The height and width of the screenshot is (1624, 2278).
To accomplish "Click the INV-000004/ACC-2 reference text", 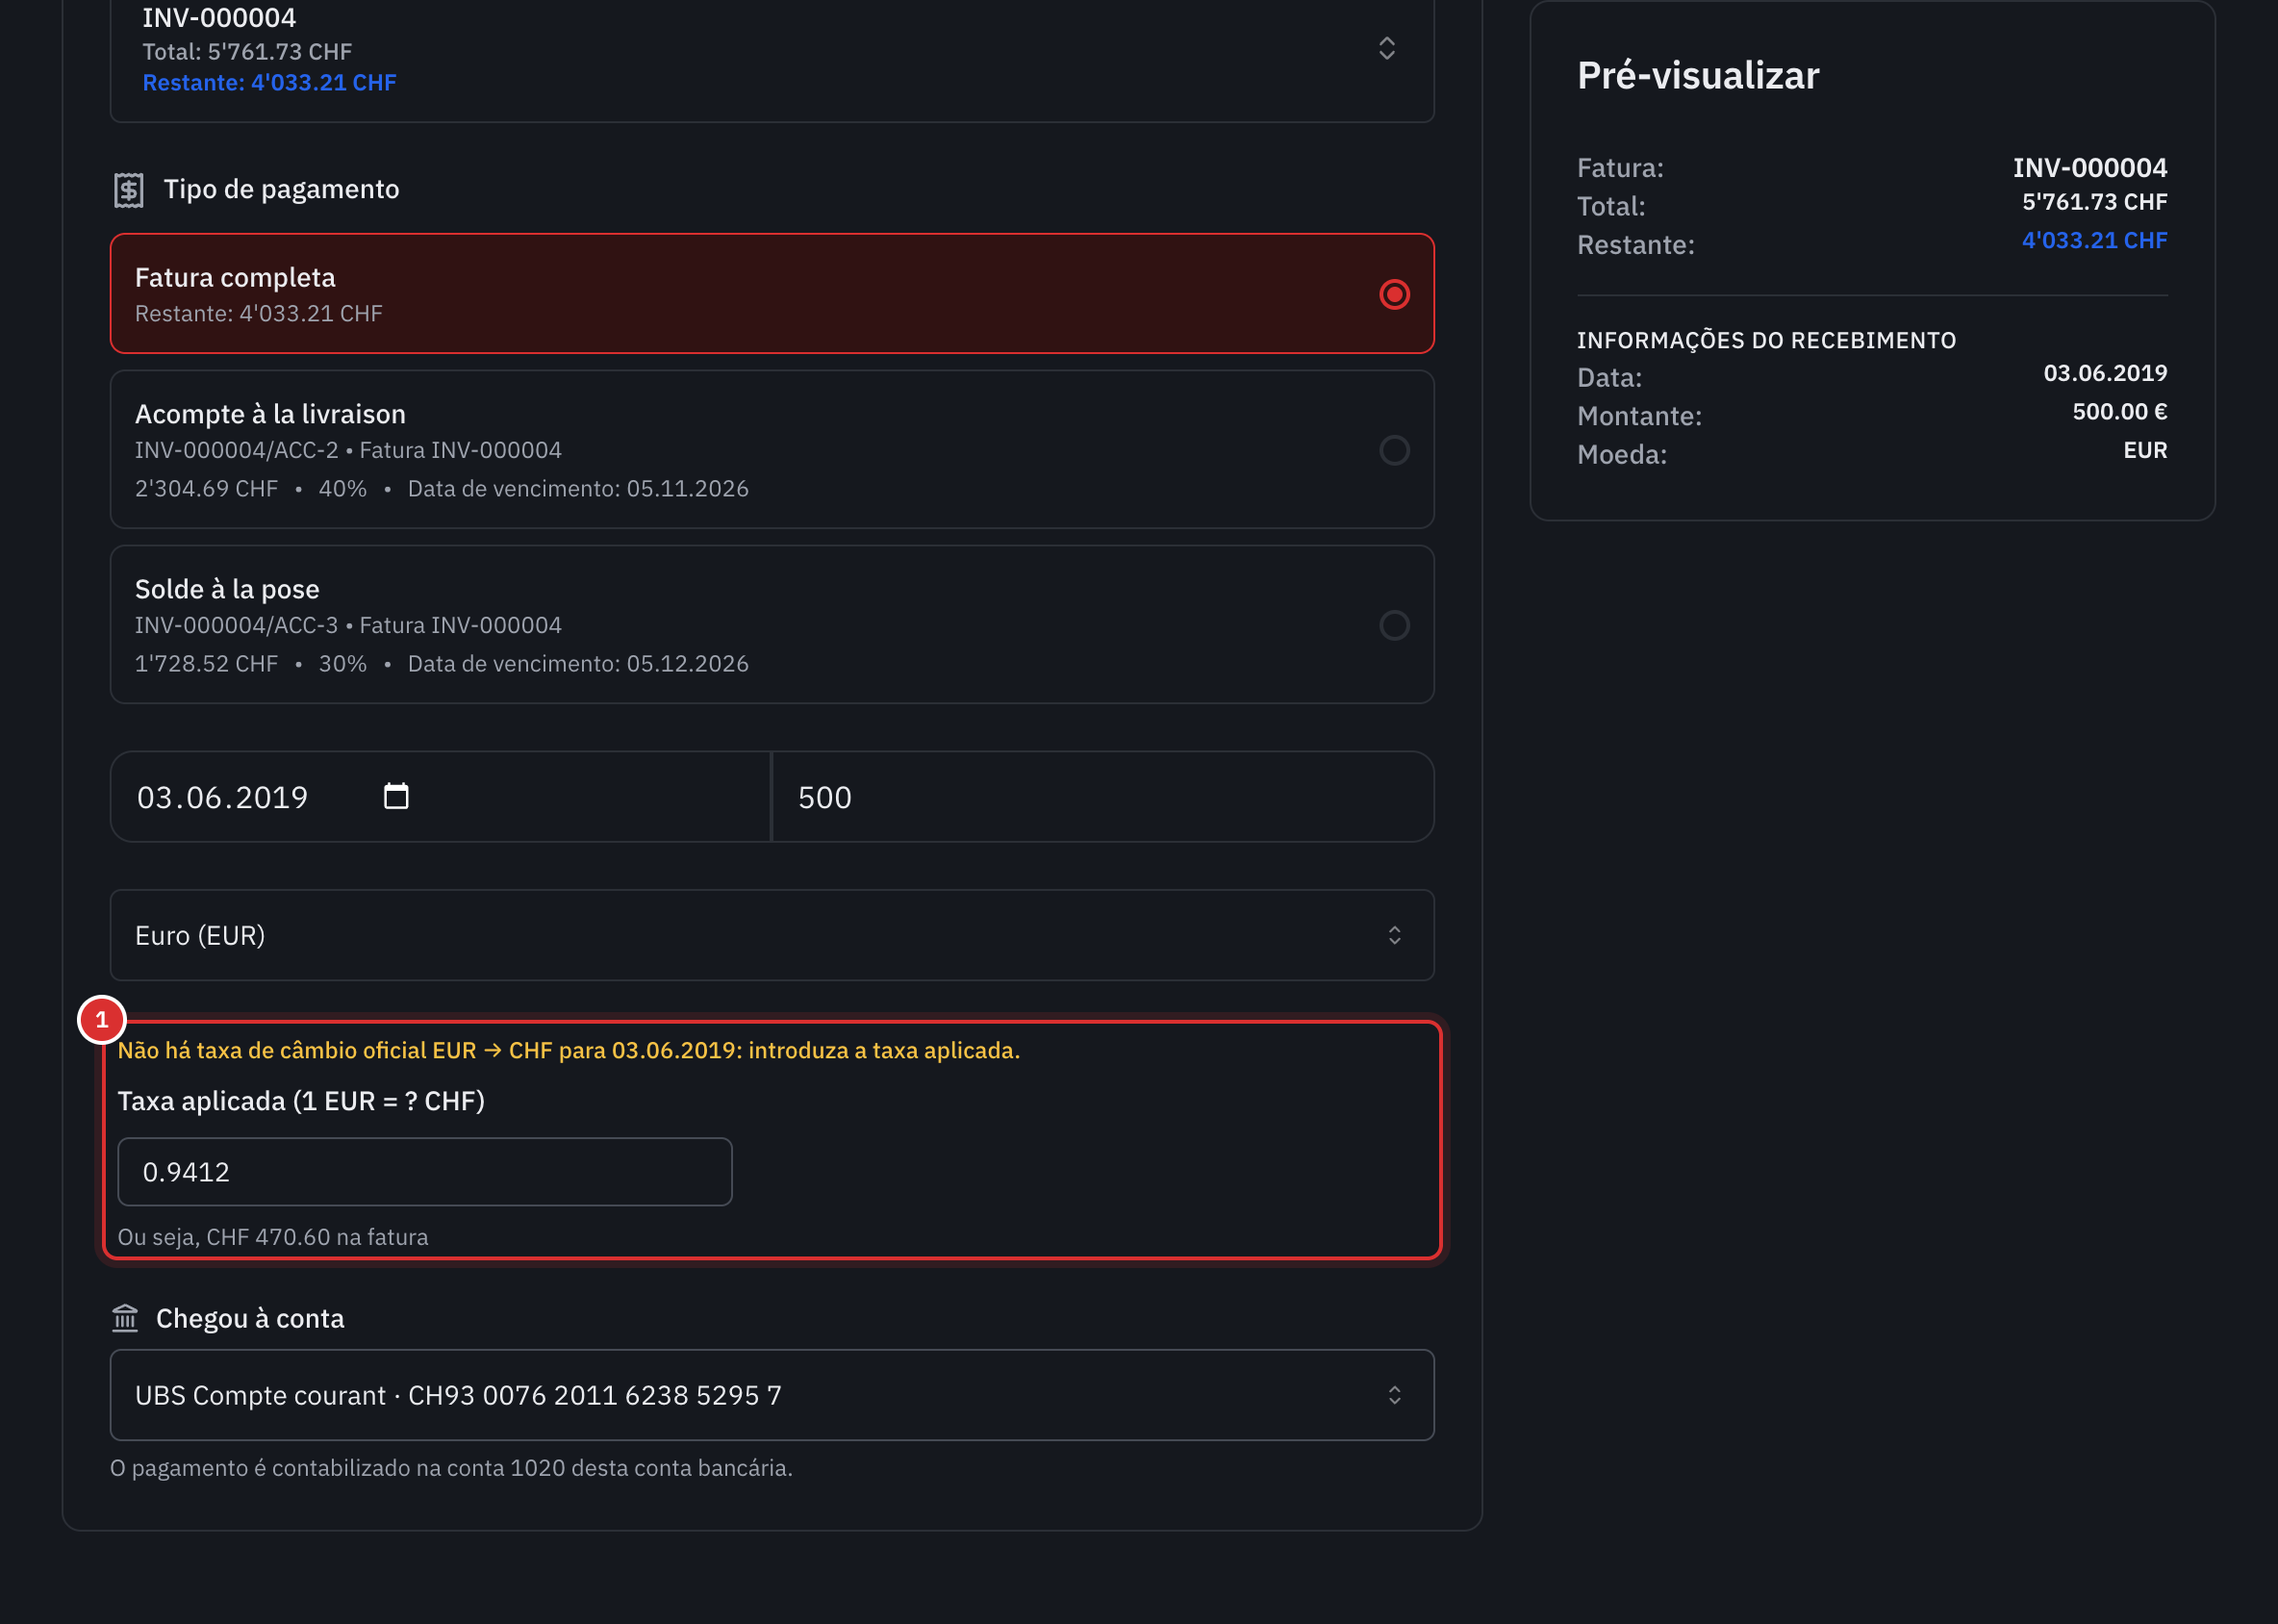I will pyautogui.click(x=236, y=450).
